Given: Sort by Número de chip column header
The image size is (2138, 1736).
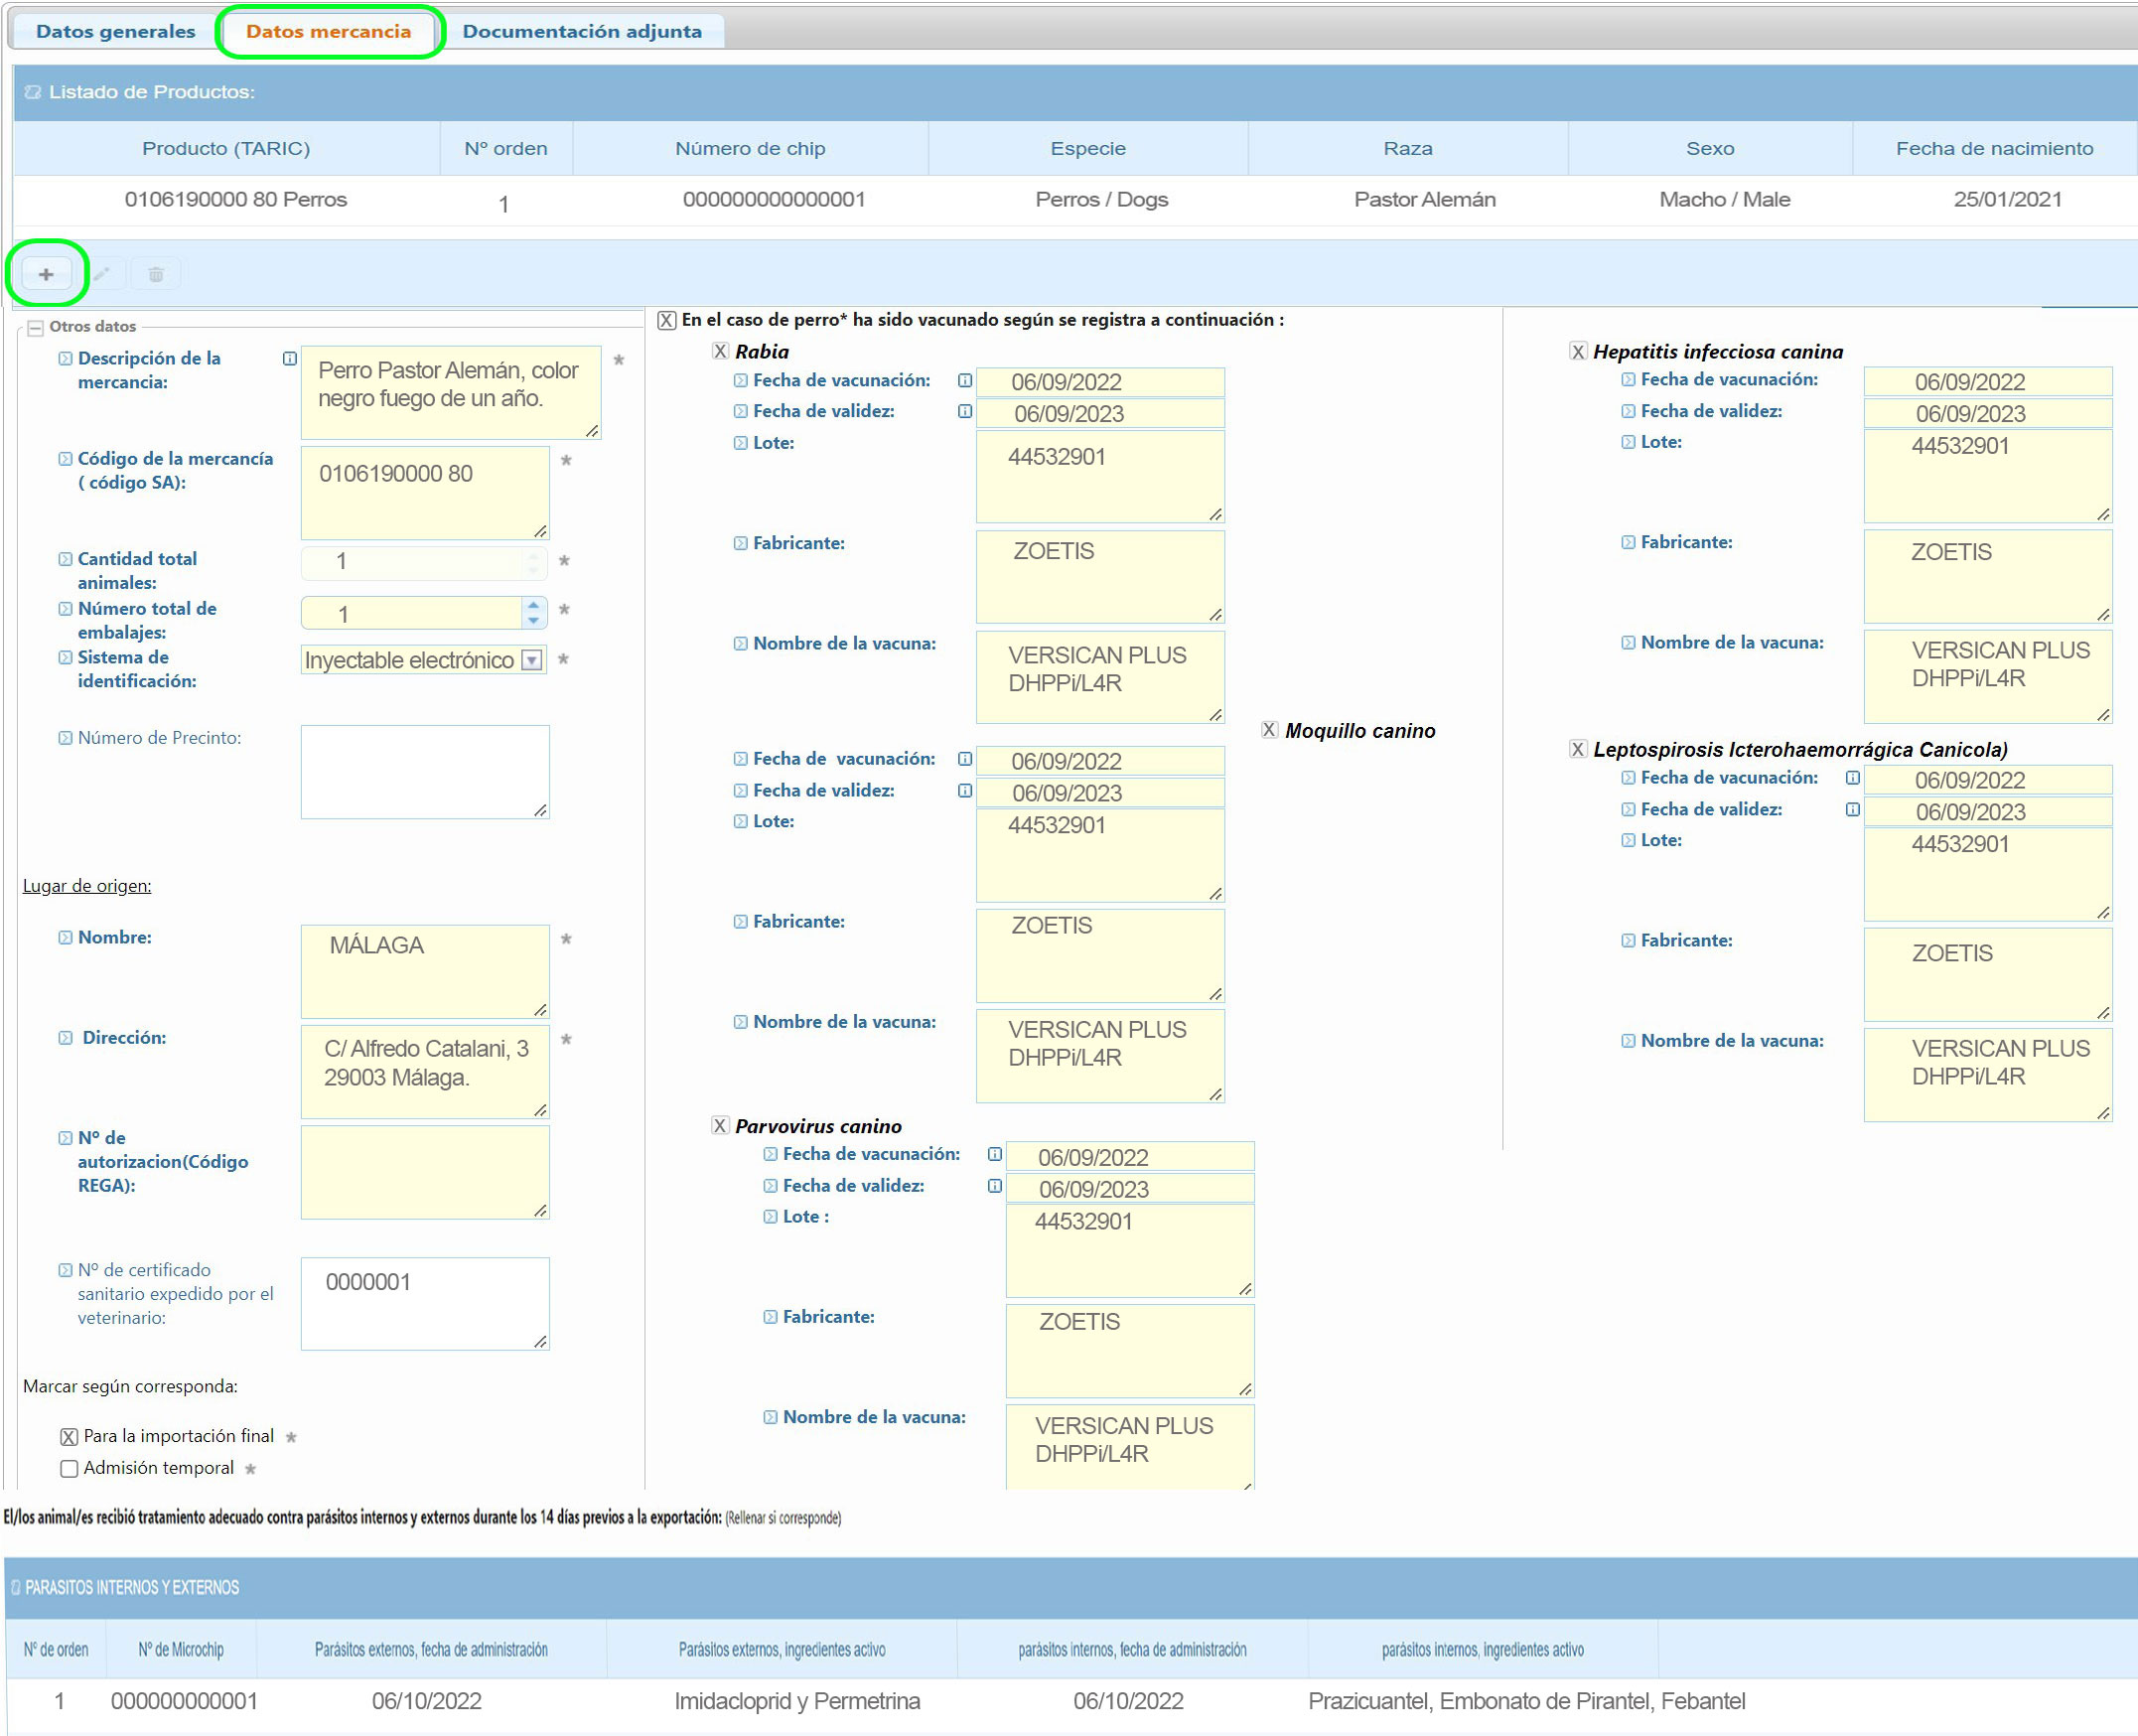Looking at the screenshot, I should point(750,148).
